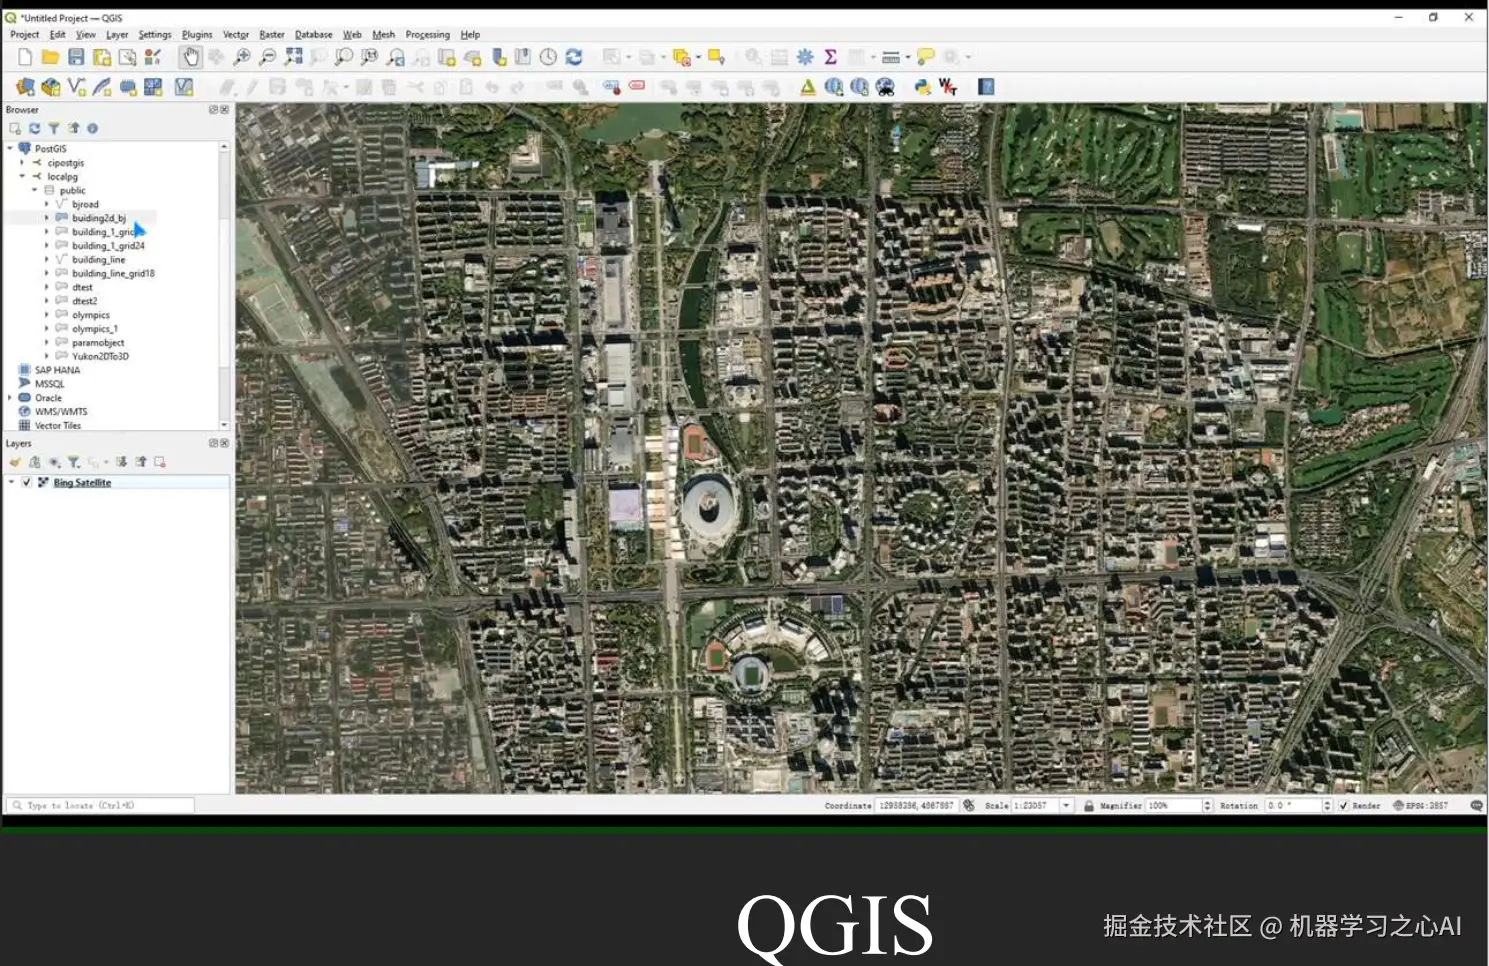Collapse all items in the Browser panel
This screenshot has height=966, width=1489.
pyautogui.click(x=73, y=128)
